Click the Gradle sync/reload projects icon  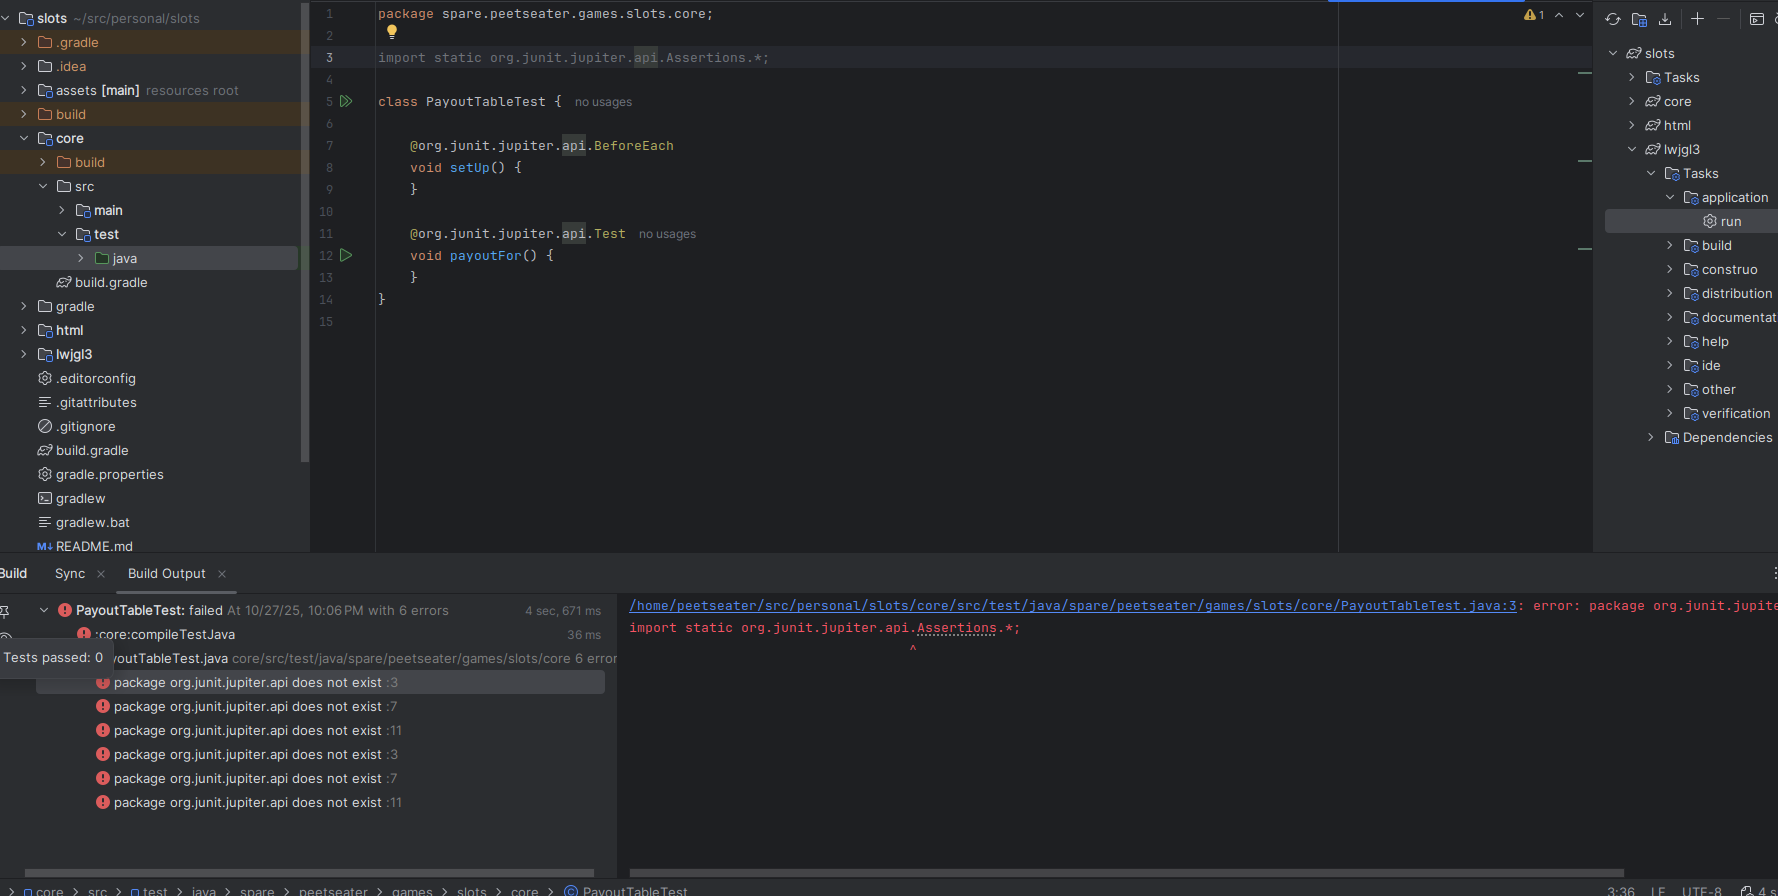tap(1613, 19)
